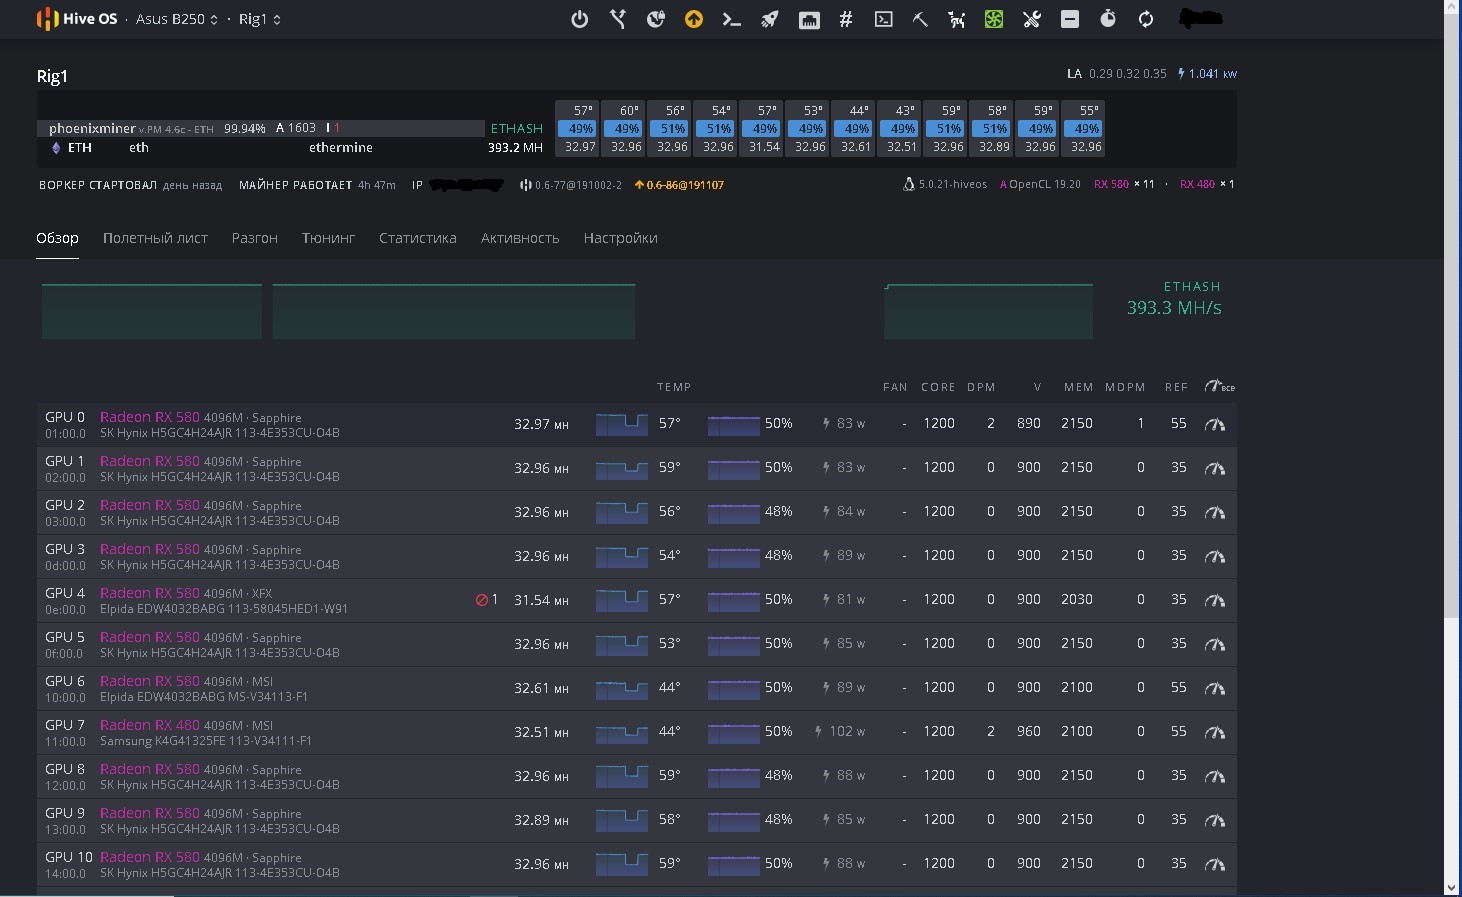Open overclock speedometer for GPU 4 row

coord(1215,601)
